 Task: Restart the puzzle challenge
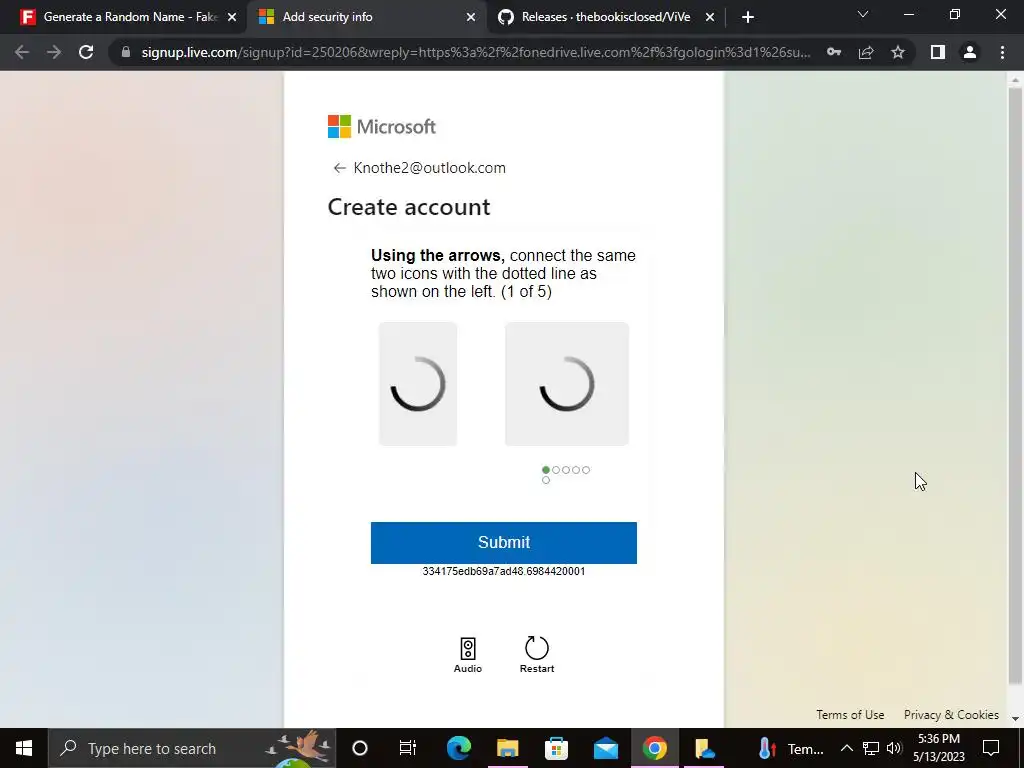[537, 654]
